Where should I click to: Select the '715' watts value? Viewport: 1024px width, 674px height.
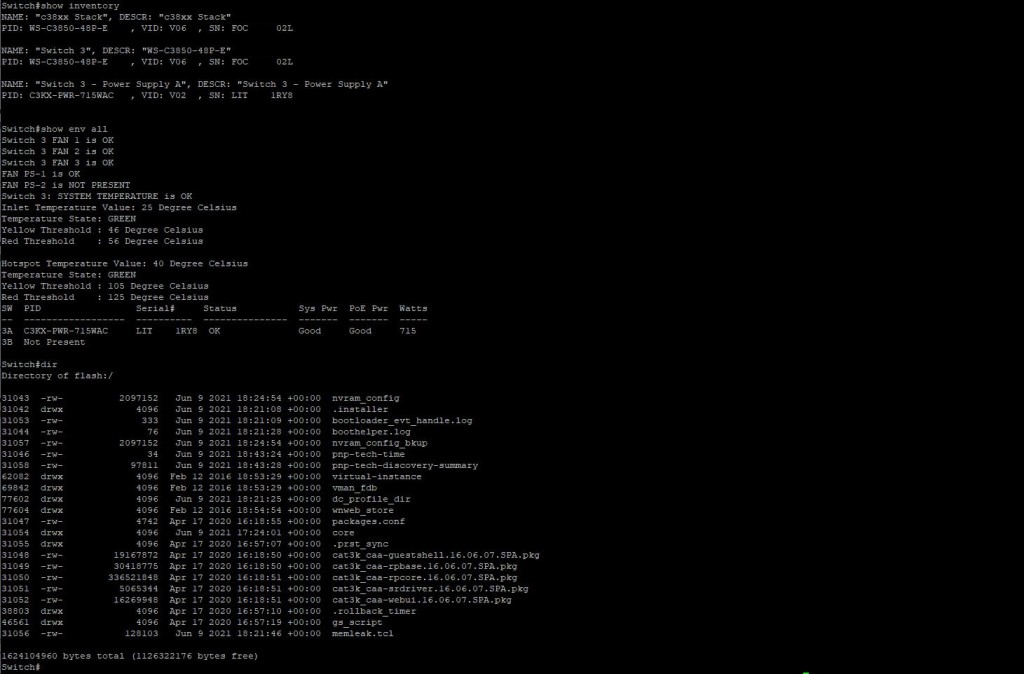click(x=408, y=331)
